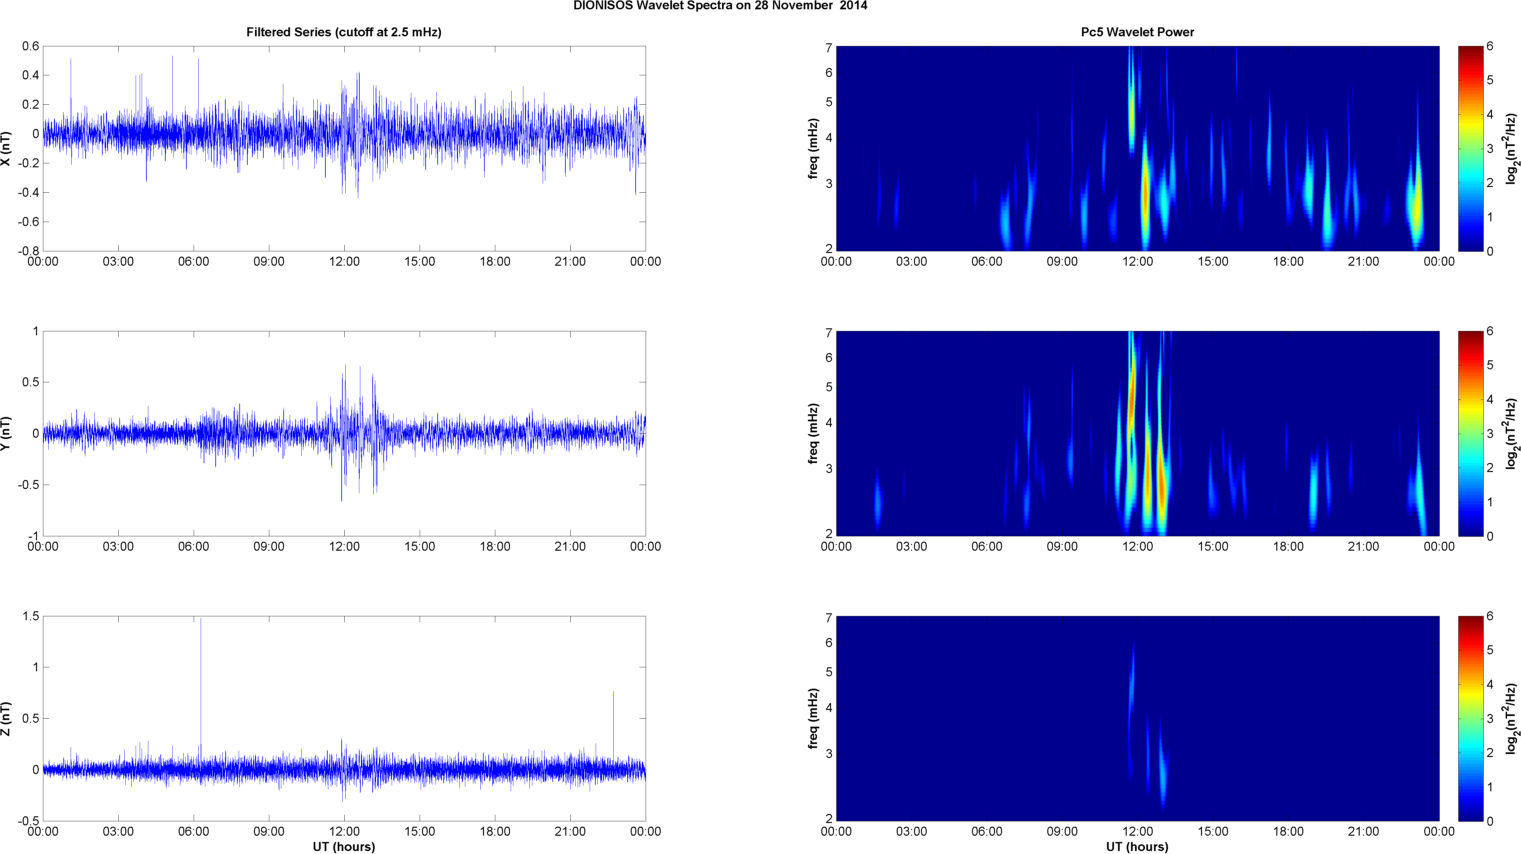The width and height of the screenshot is (1521, 854).
Task: Click the "Z (nT)" axis label
Action: click(6, 718)
